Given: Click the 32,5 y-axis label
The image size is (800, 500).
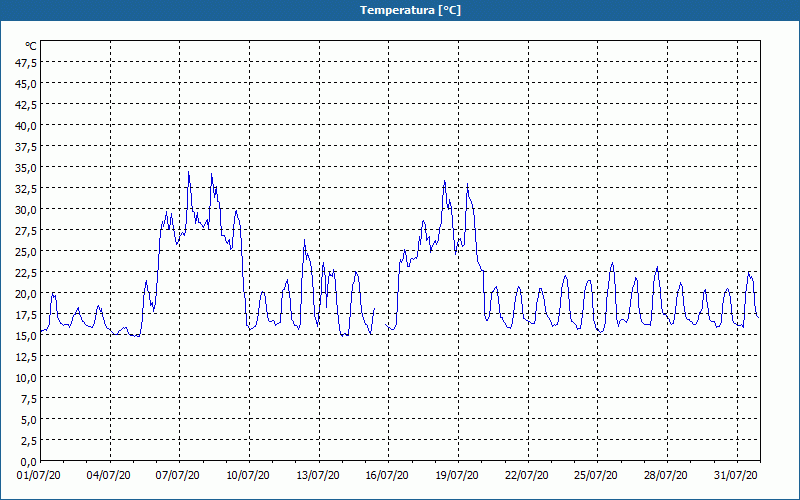Looking at the screenshot, I should pos(27,189).
